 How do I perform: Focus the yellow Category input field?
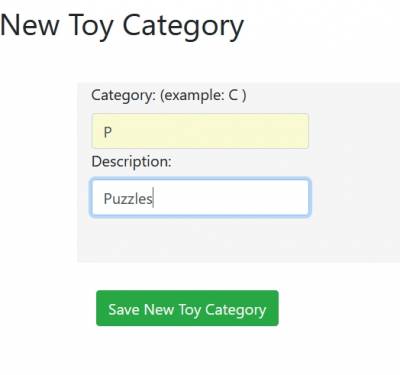pyautogui.click(x=200, y=131)
